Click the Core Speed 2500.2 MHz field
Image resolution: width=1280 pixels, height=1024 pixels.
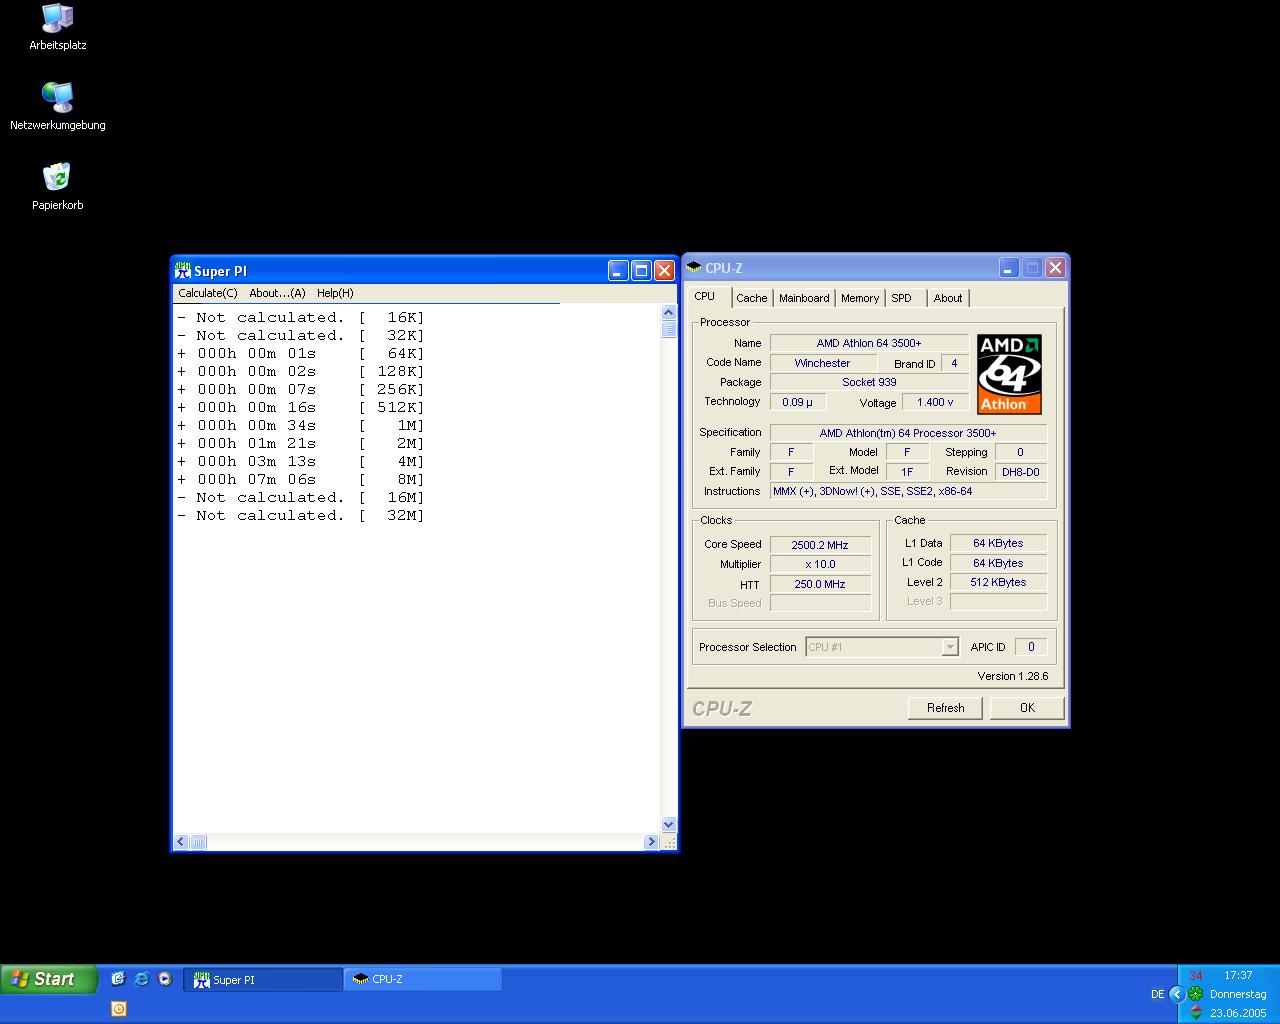pos(820,545)
